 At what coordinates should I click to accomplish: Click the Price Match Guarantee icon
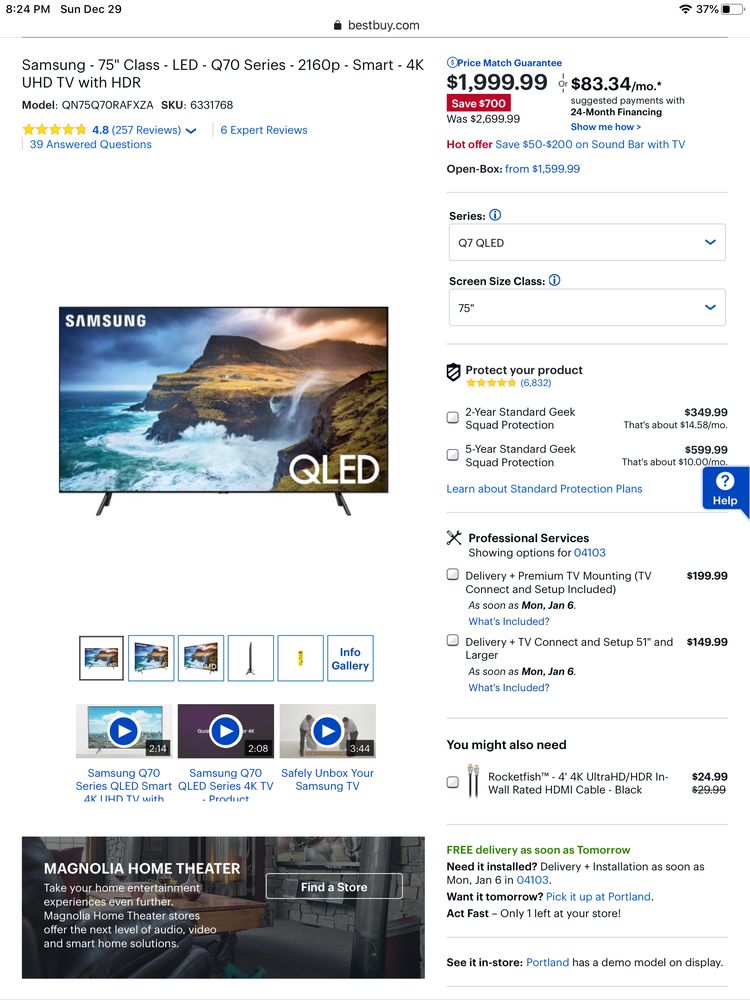point(452,62)
